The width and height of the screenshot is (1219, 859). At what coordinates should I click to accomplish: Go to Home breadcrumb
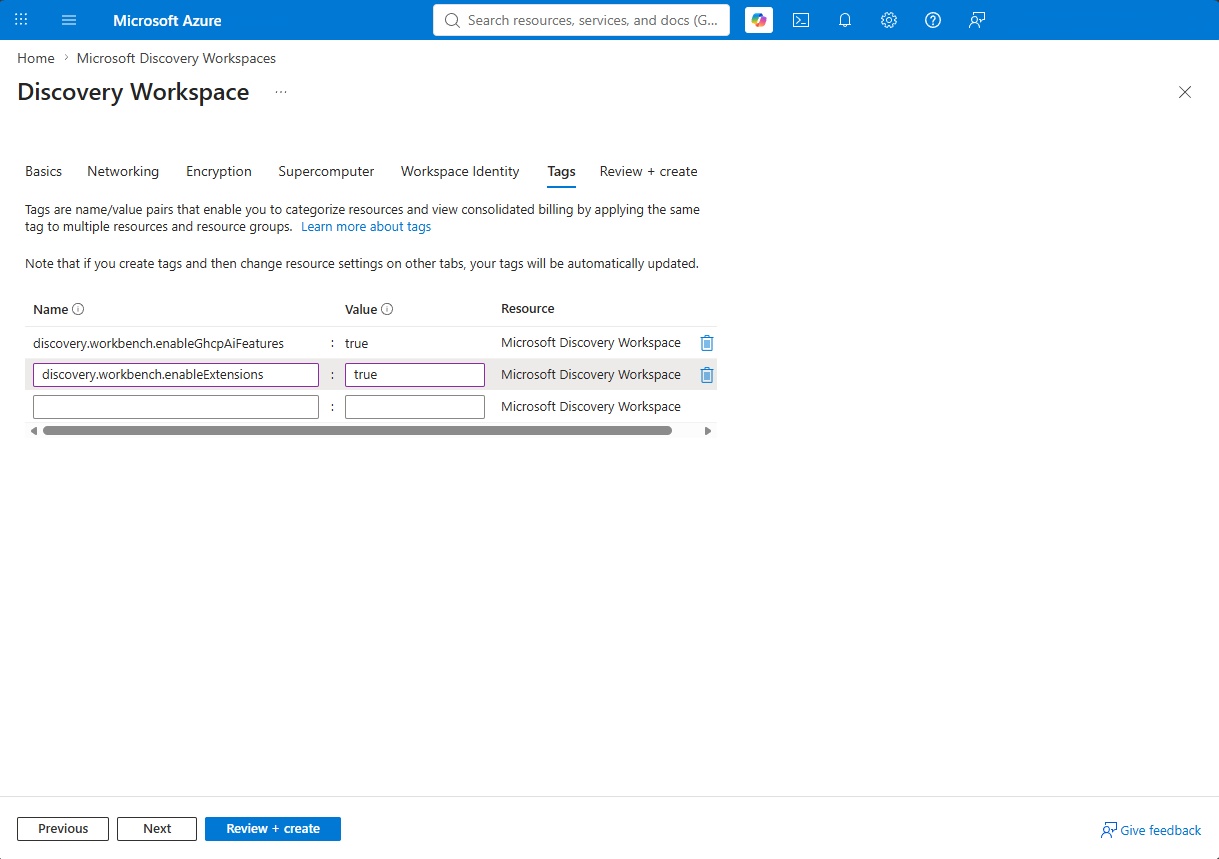[x=36, y=58]
